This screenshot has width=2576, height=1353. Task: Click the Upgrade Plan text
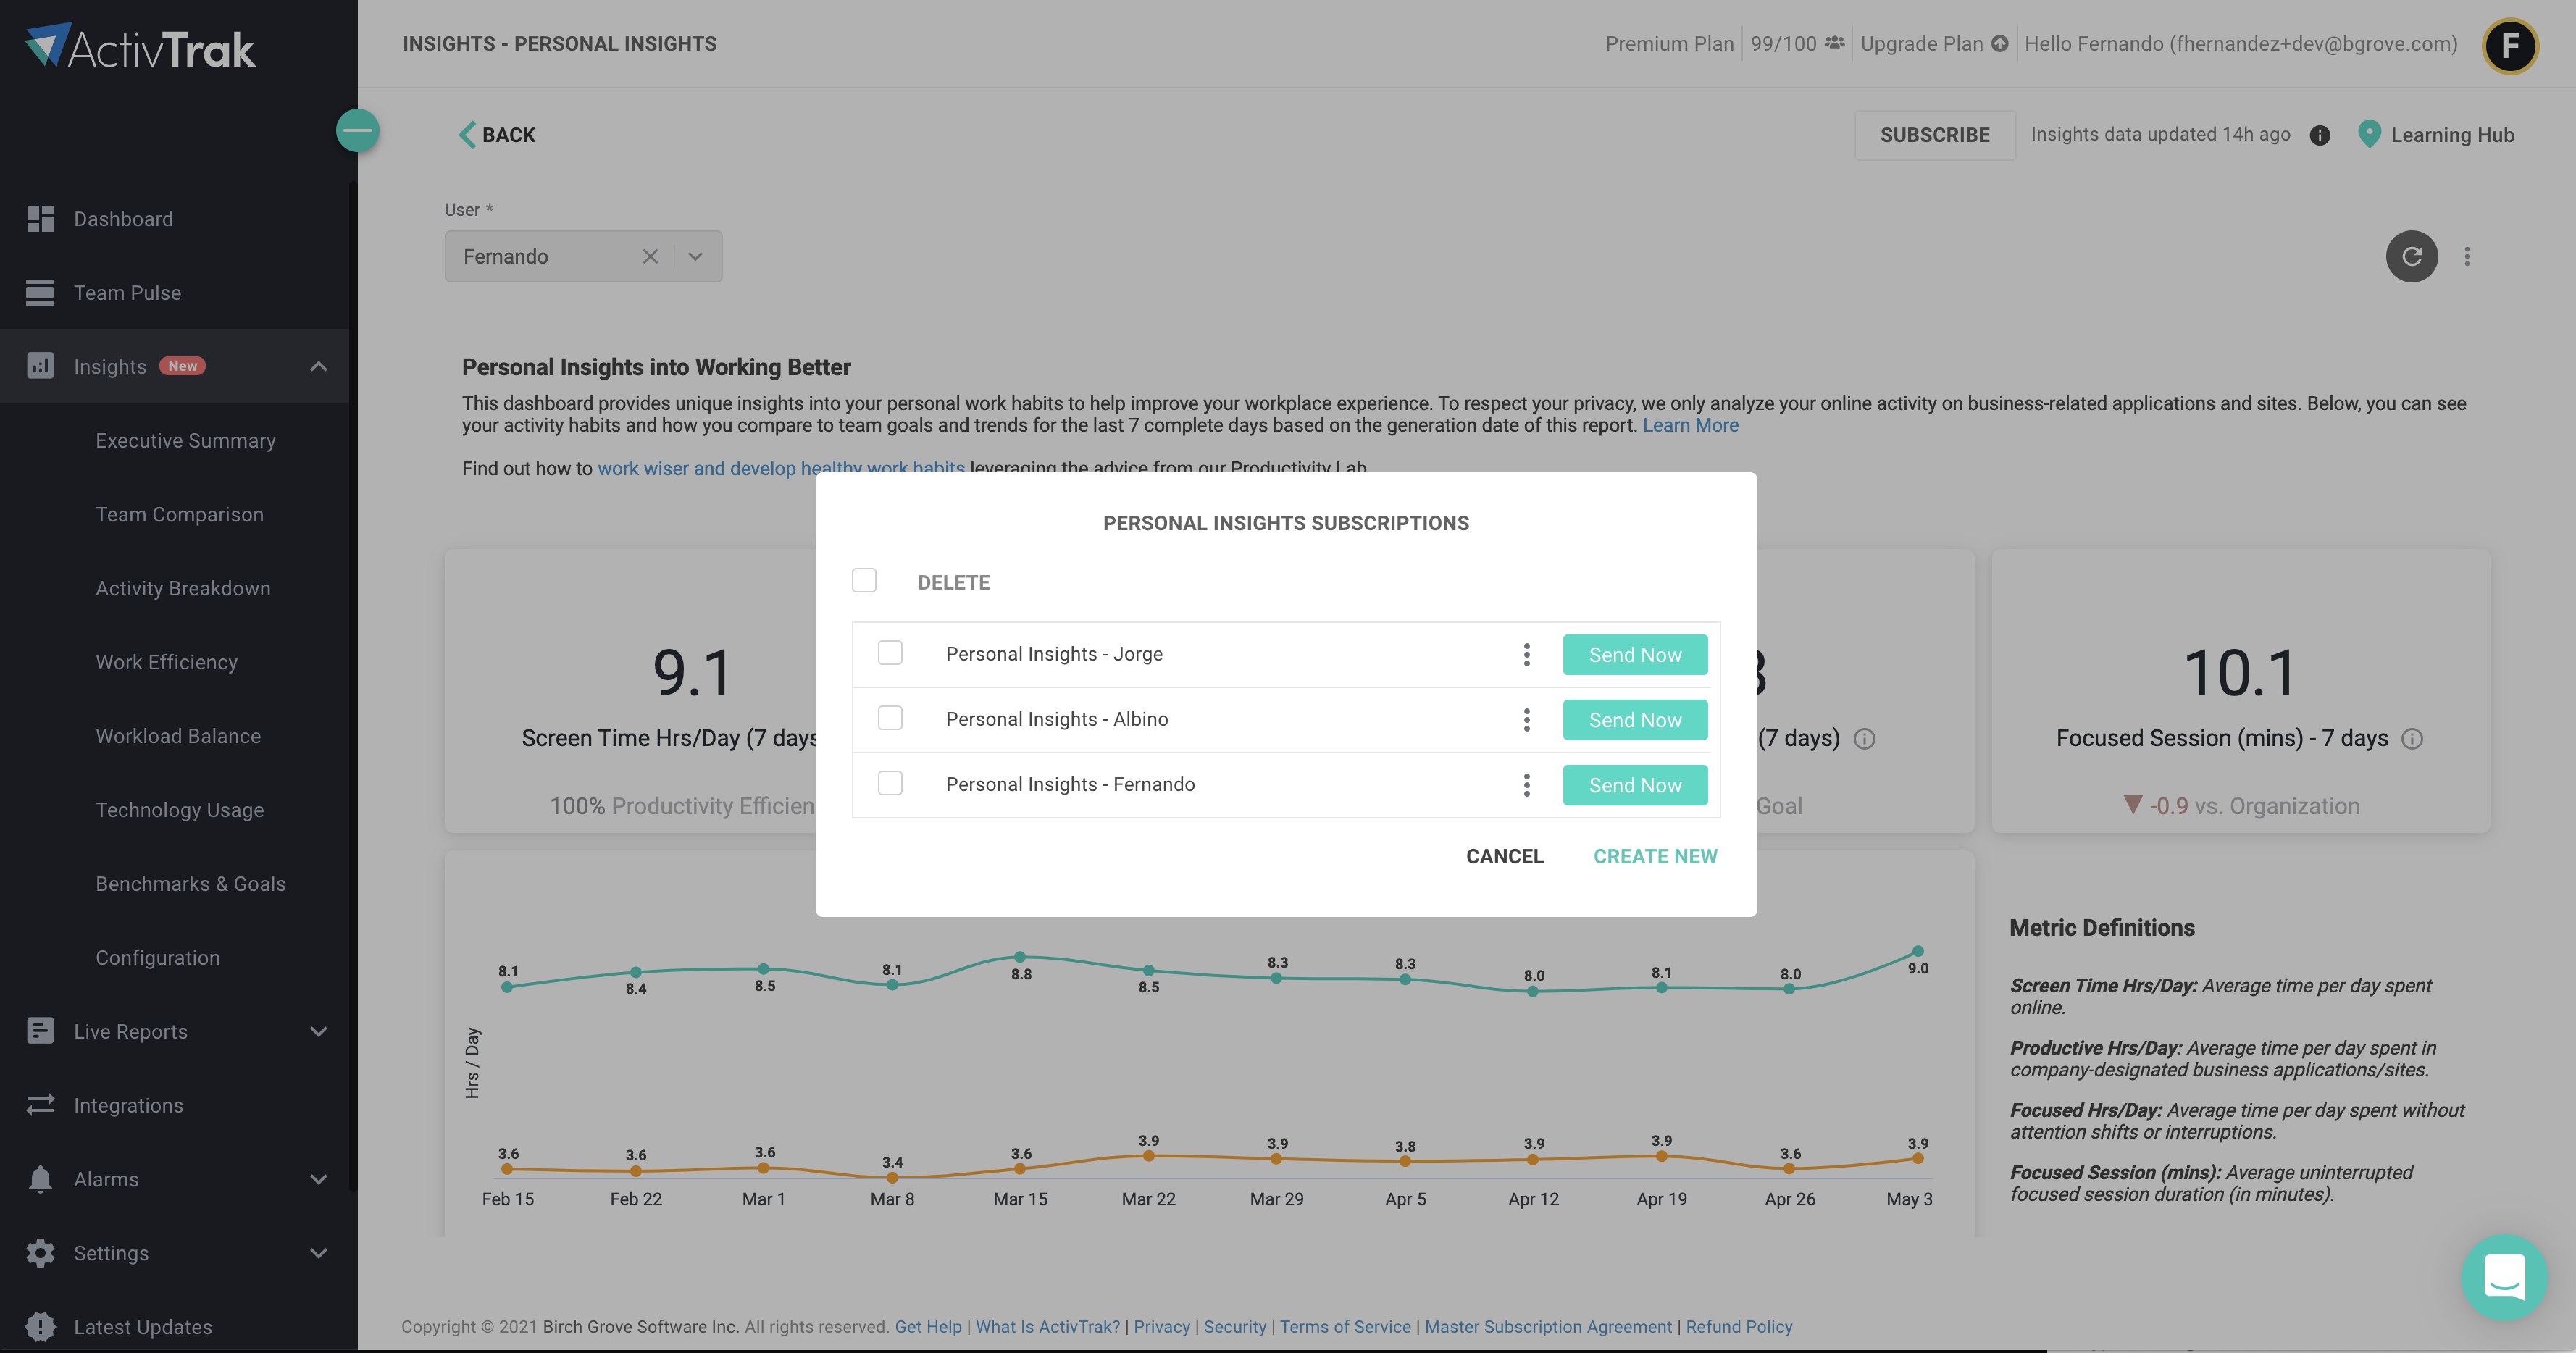1921,43
